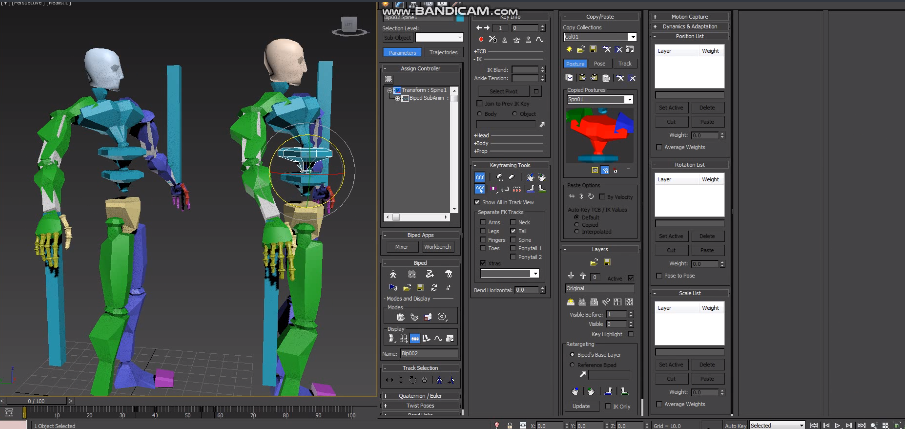Select the Posture tab in Copy/Paste
This screenshot has width=905, height=429.
pyautogui.click(x=575, y=64)
